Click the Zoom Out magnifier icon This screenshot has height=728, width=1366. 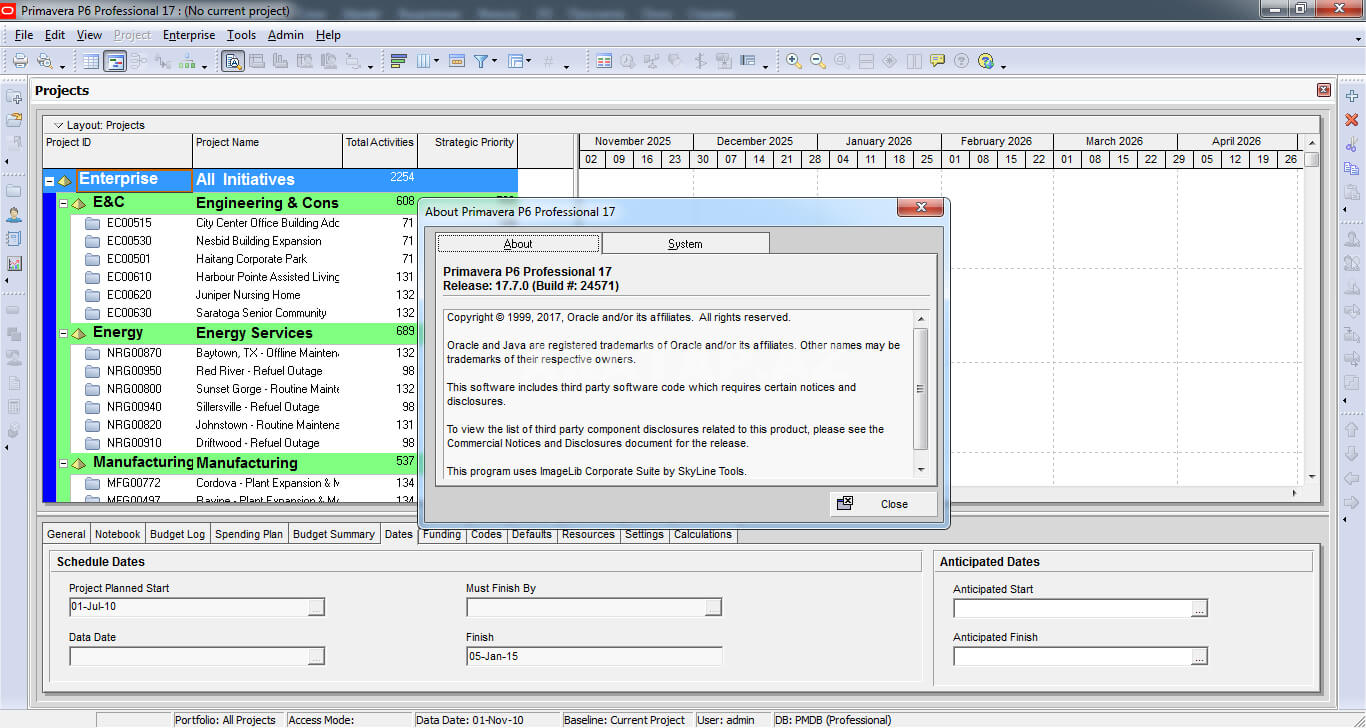point(817,61)
